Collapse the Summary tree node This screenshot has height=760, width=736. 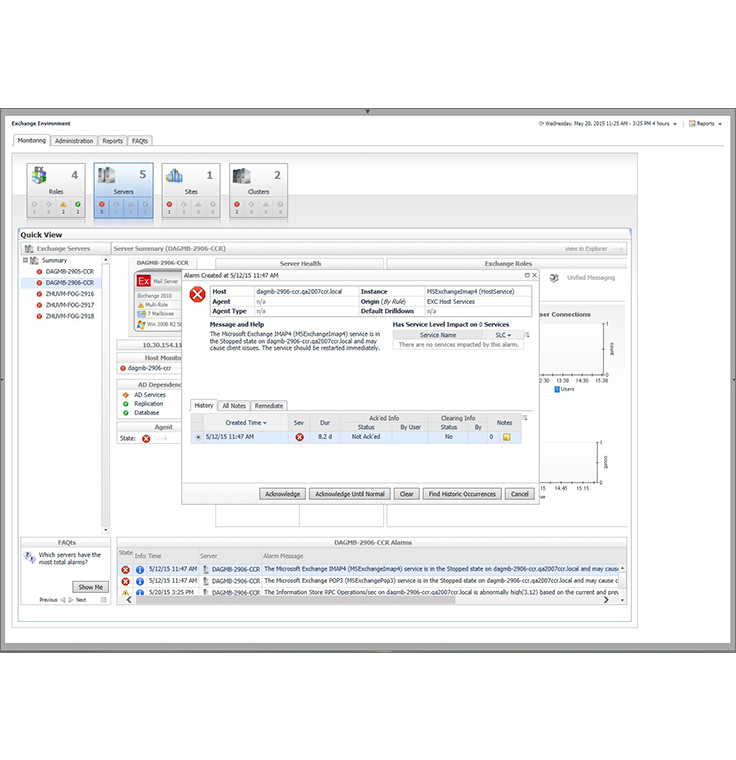25,260
